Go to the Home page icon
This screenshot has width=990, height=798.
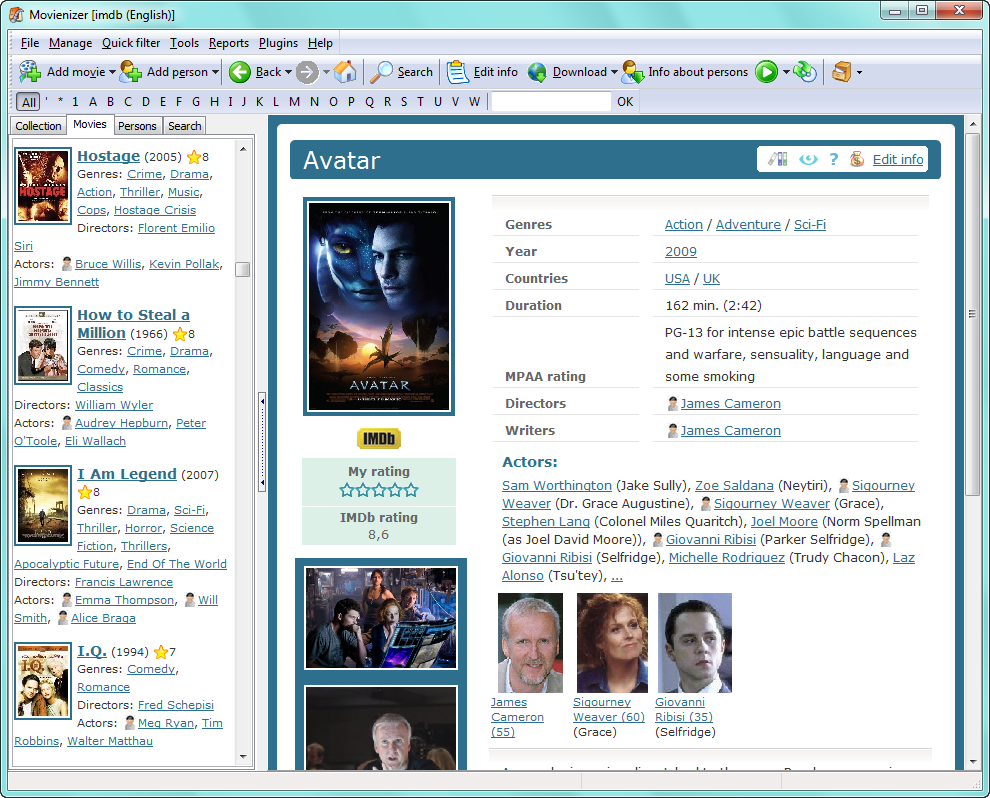coord(345,72)
